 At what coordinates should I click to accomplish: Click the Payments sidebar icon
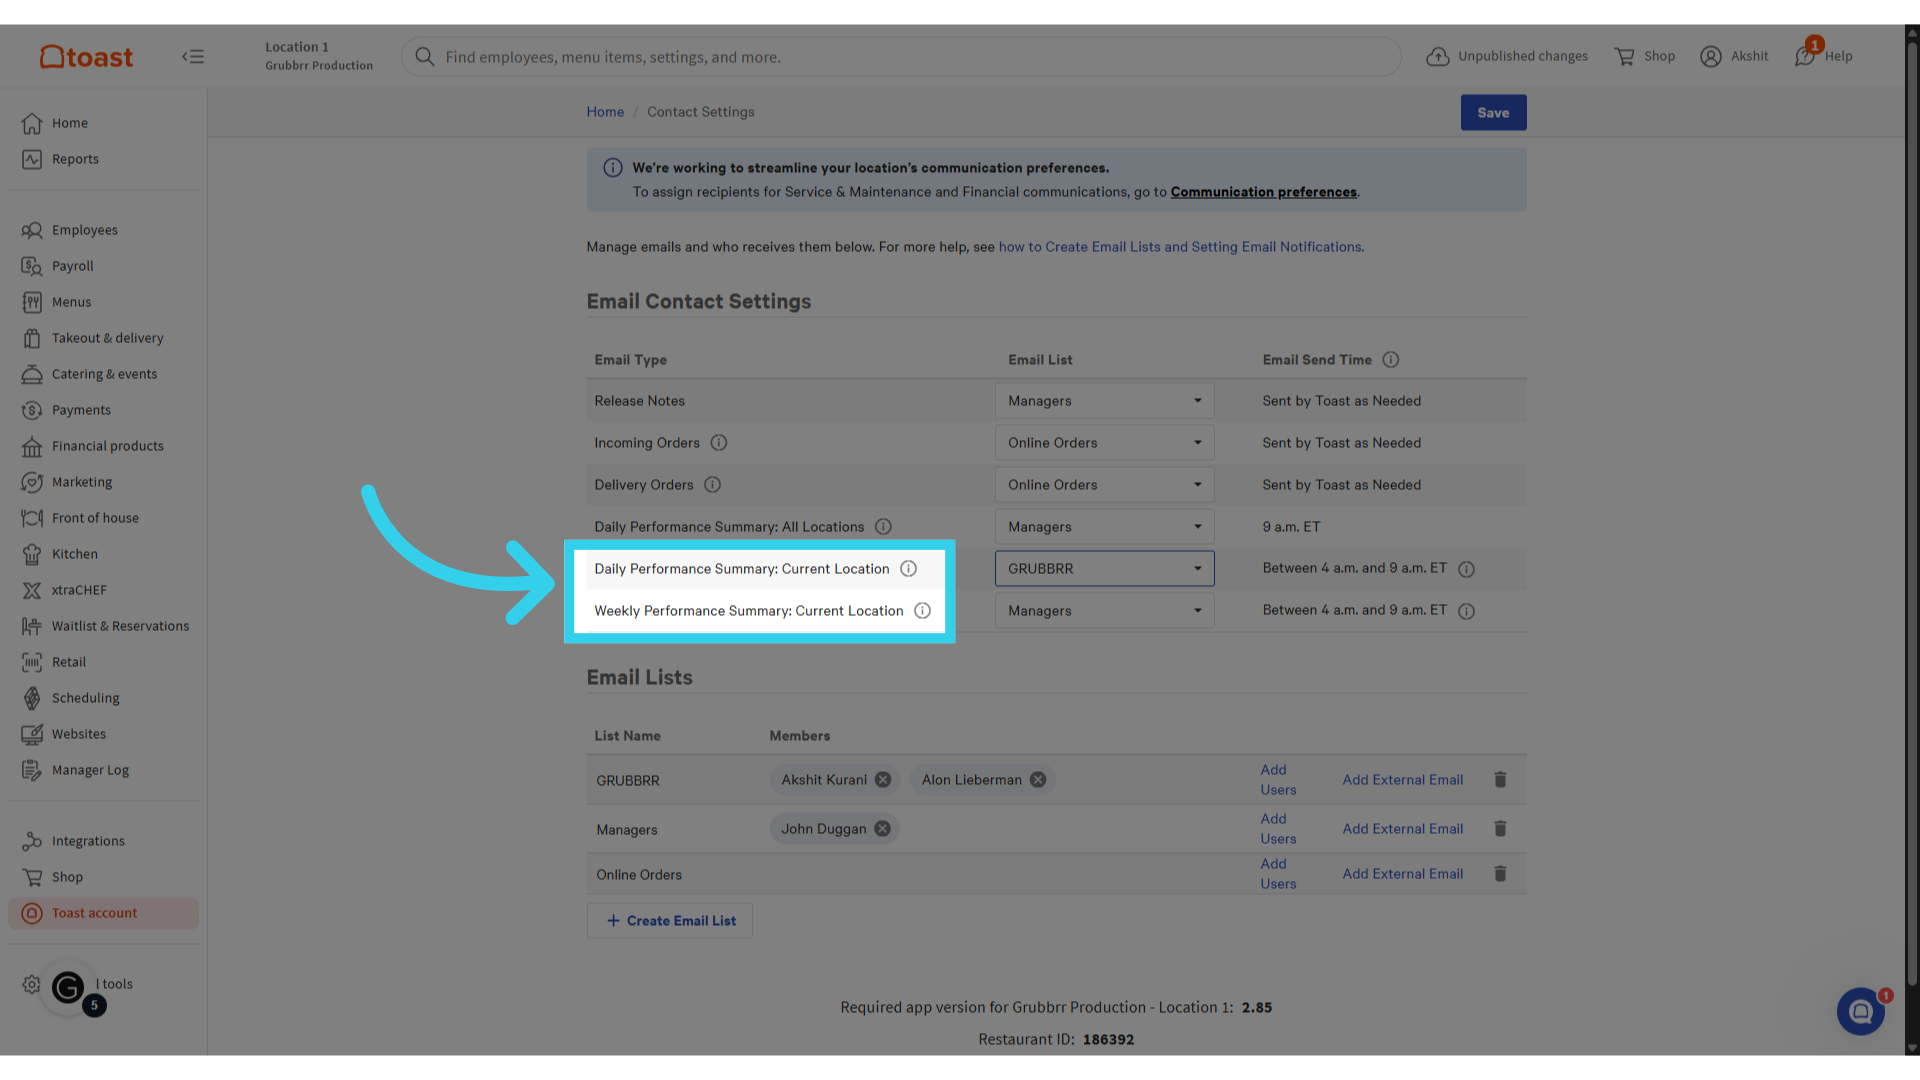coord(32,410)
